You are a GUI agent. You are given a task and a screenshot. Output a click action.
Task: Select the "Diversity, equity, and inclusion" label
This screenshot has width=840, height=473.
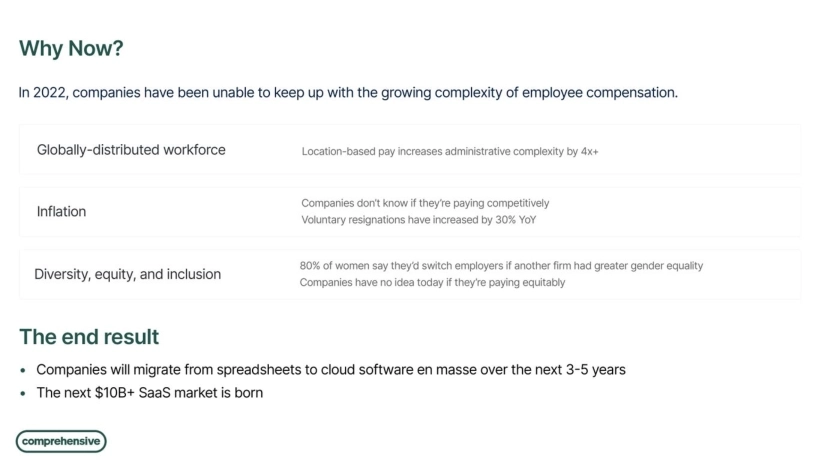pyautogui.click(x=128, y=274)
